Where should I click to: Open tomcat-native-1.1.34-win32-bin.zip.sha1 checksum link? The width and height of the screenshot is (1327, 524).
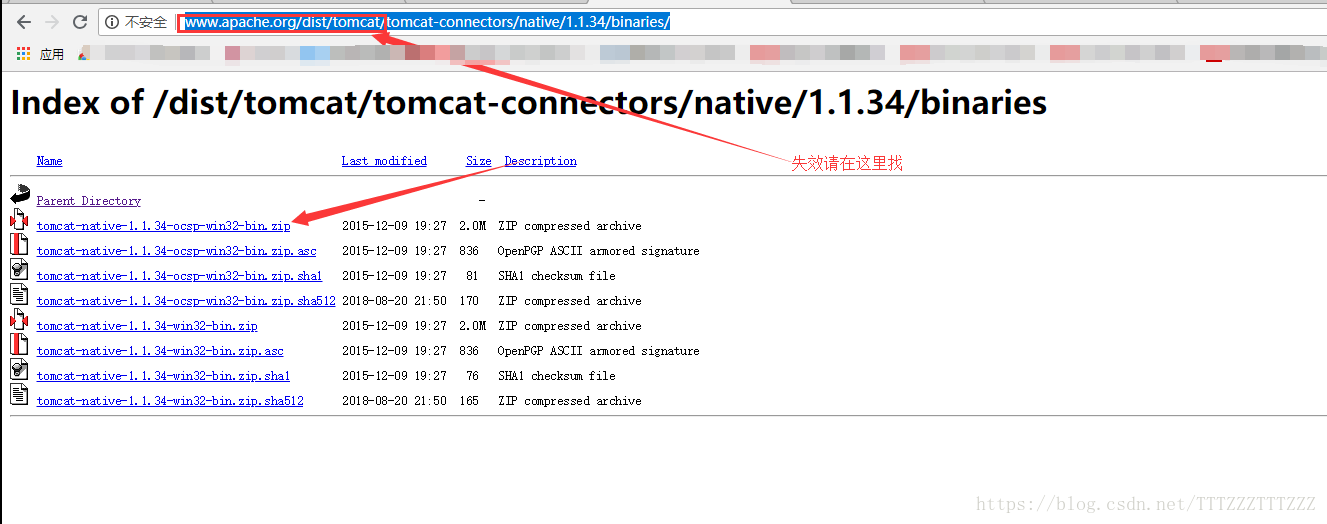(x=163, y=376)
